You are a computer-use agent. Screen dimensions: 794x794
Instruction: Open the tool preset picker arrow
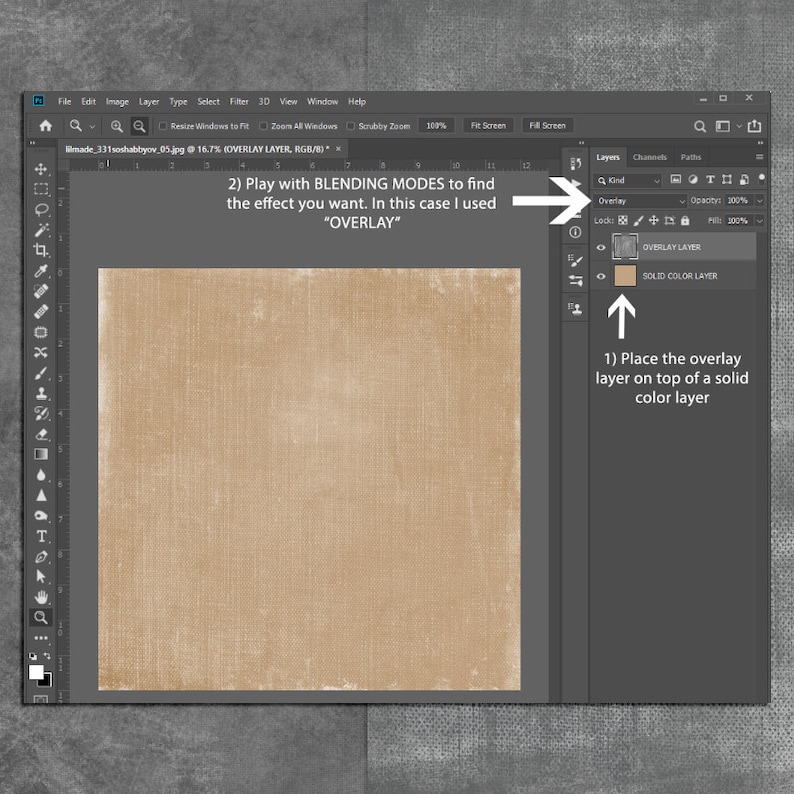pos(92,127)
